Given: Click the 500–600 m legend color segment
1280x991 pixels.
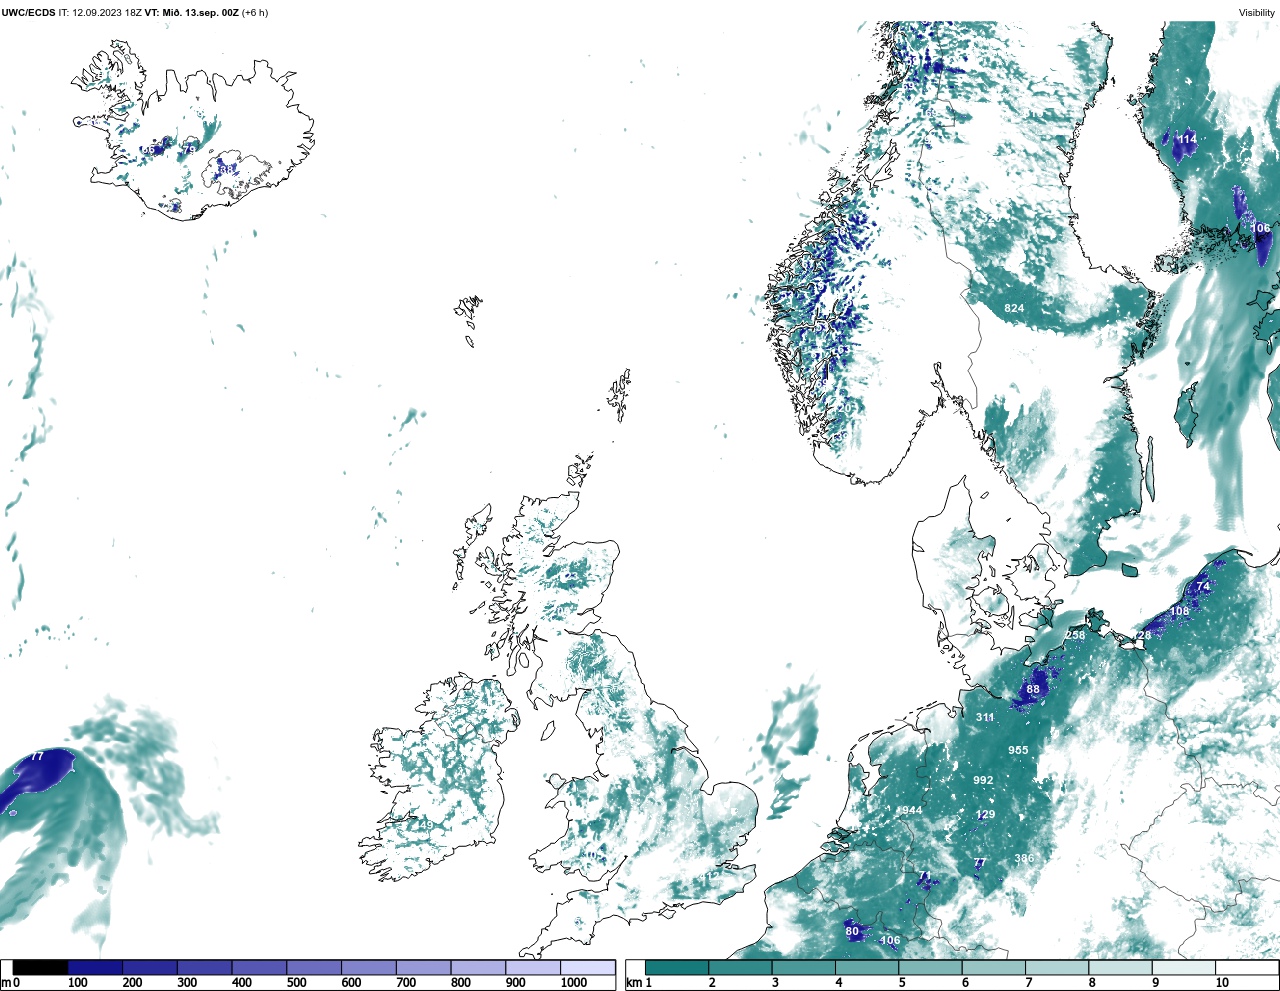Looking at the screenshot, I should pos(314,968).
